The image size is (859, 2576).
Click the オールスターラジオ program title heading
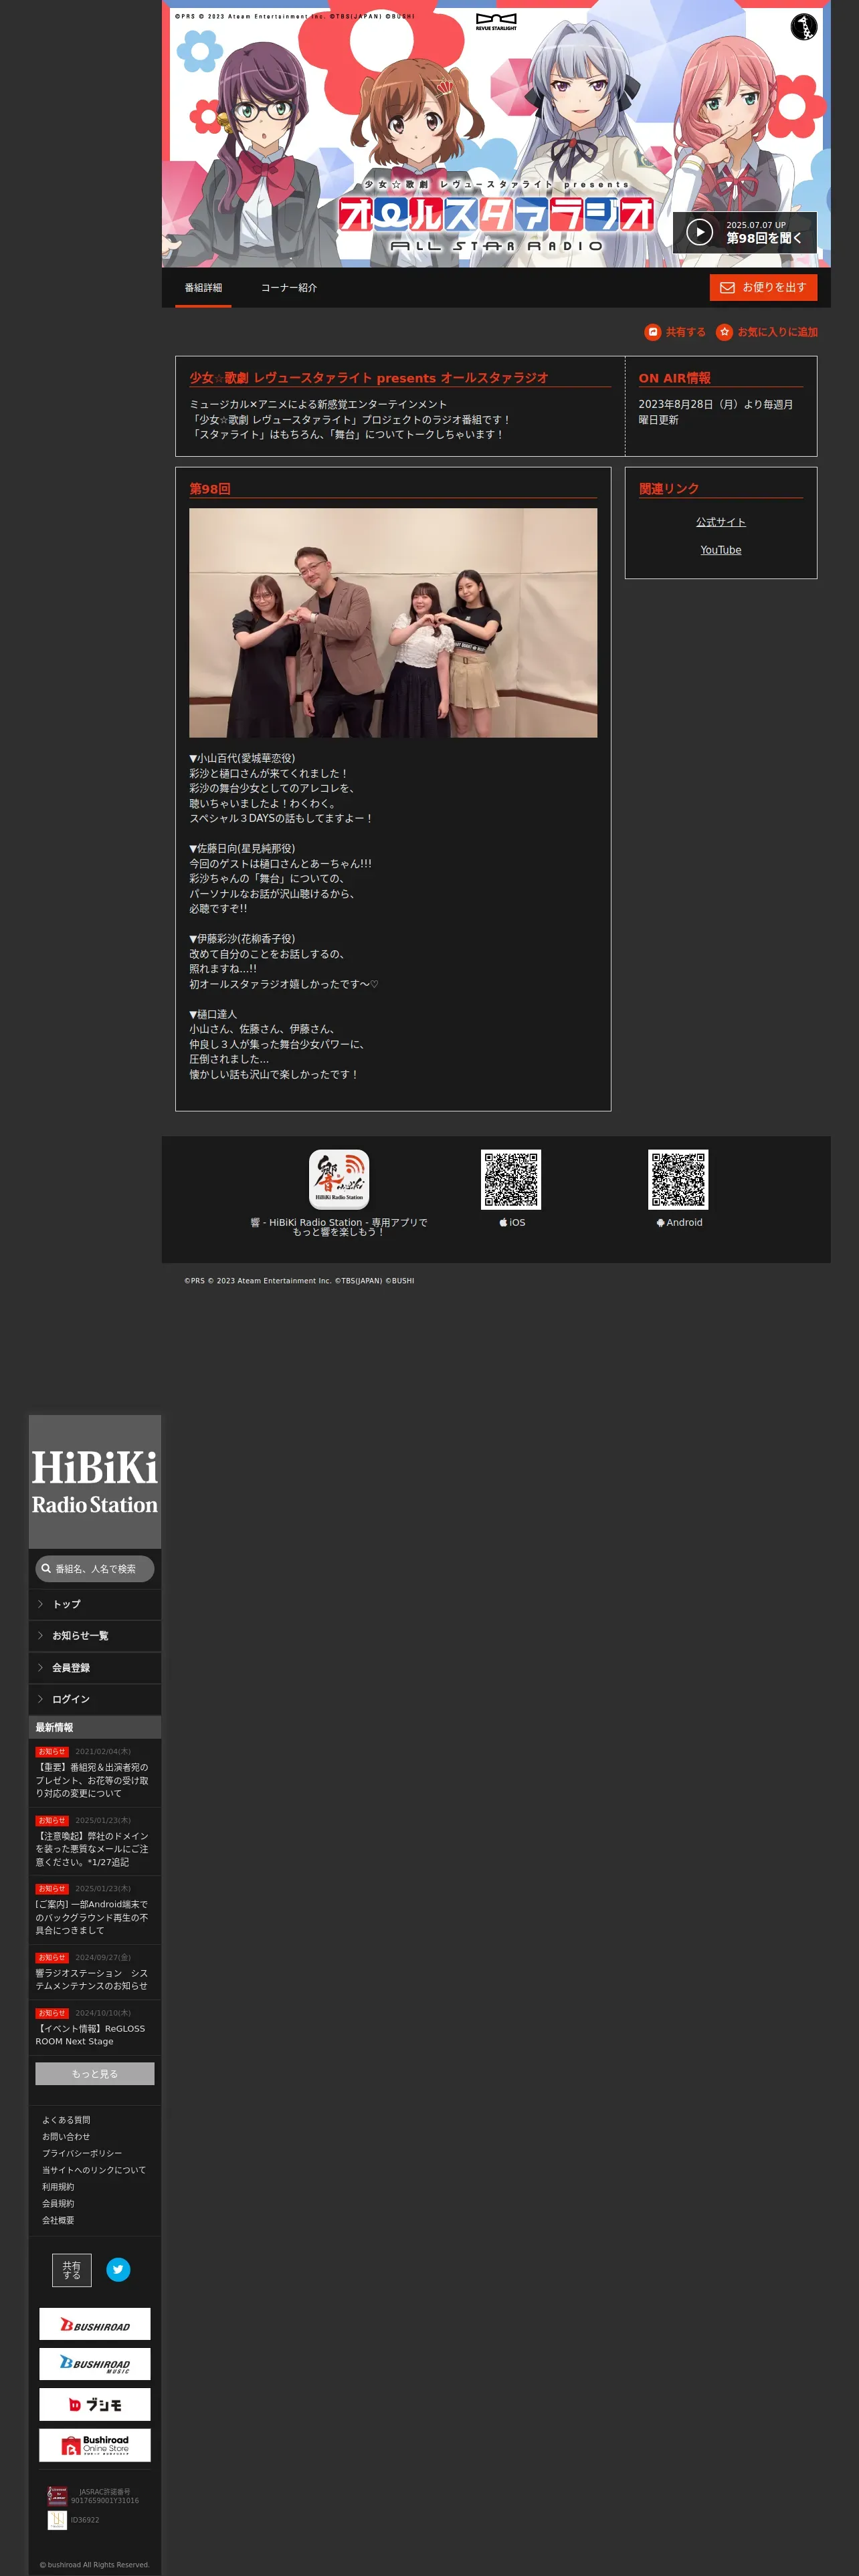[x=369, y=378]
